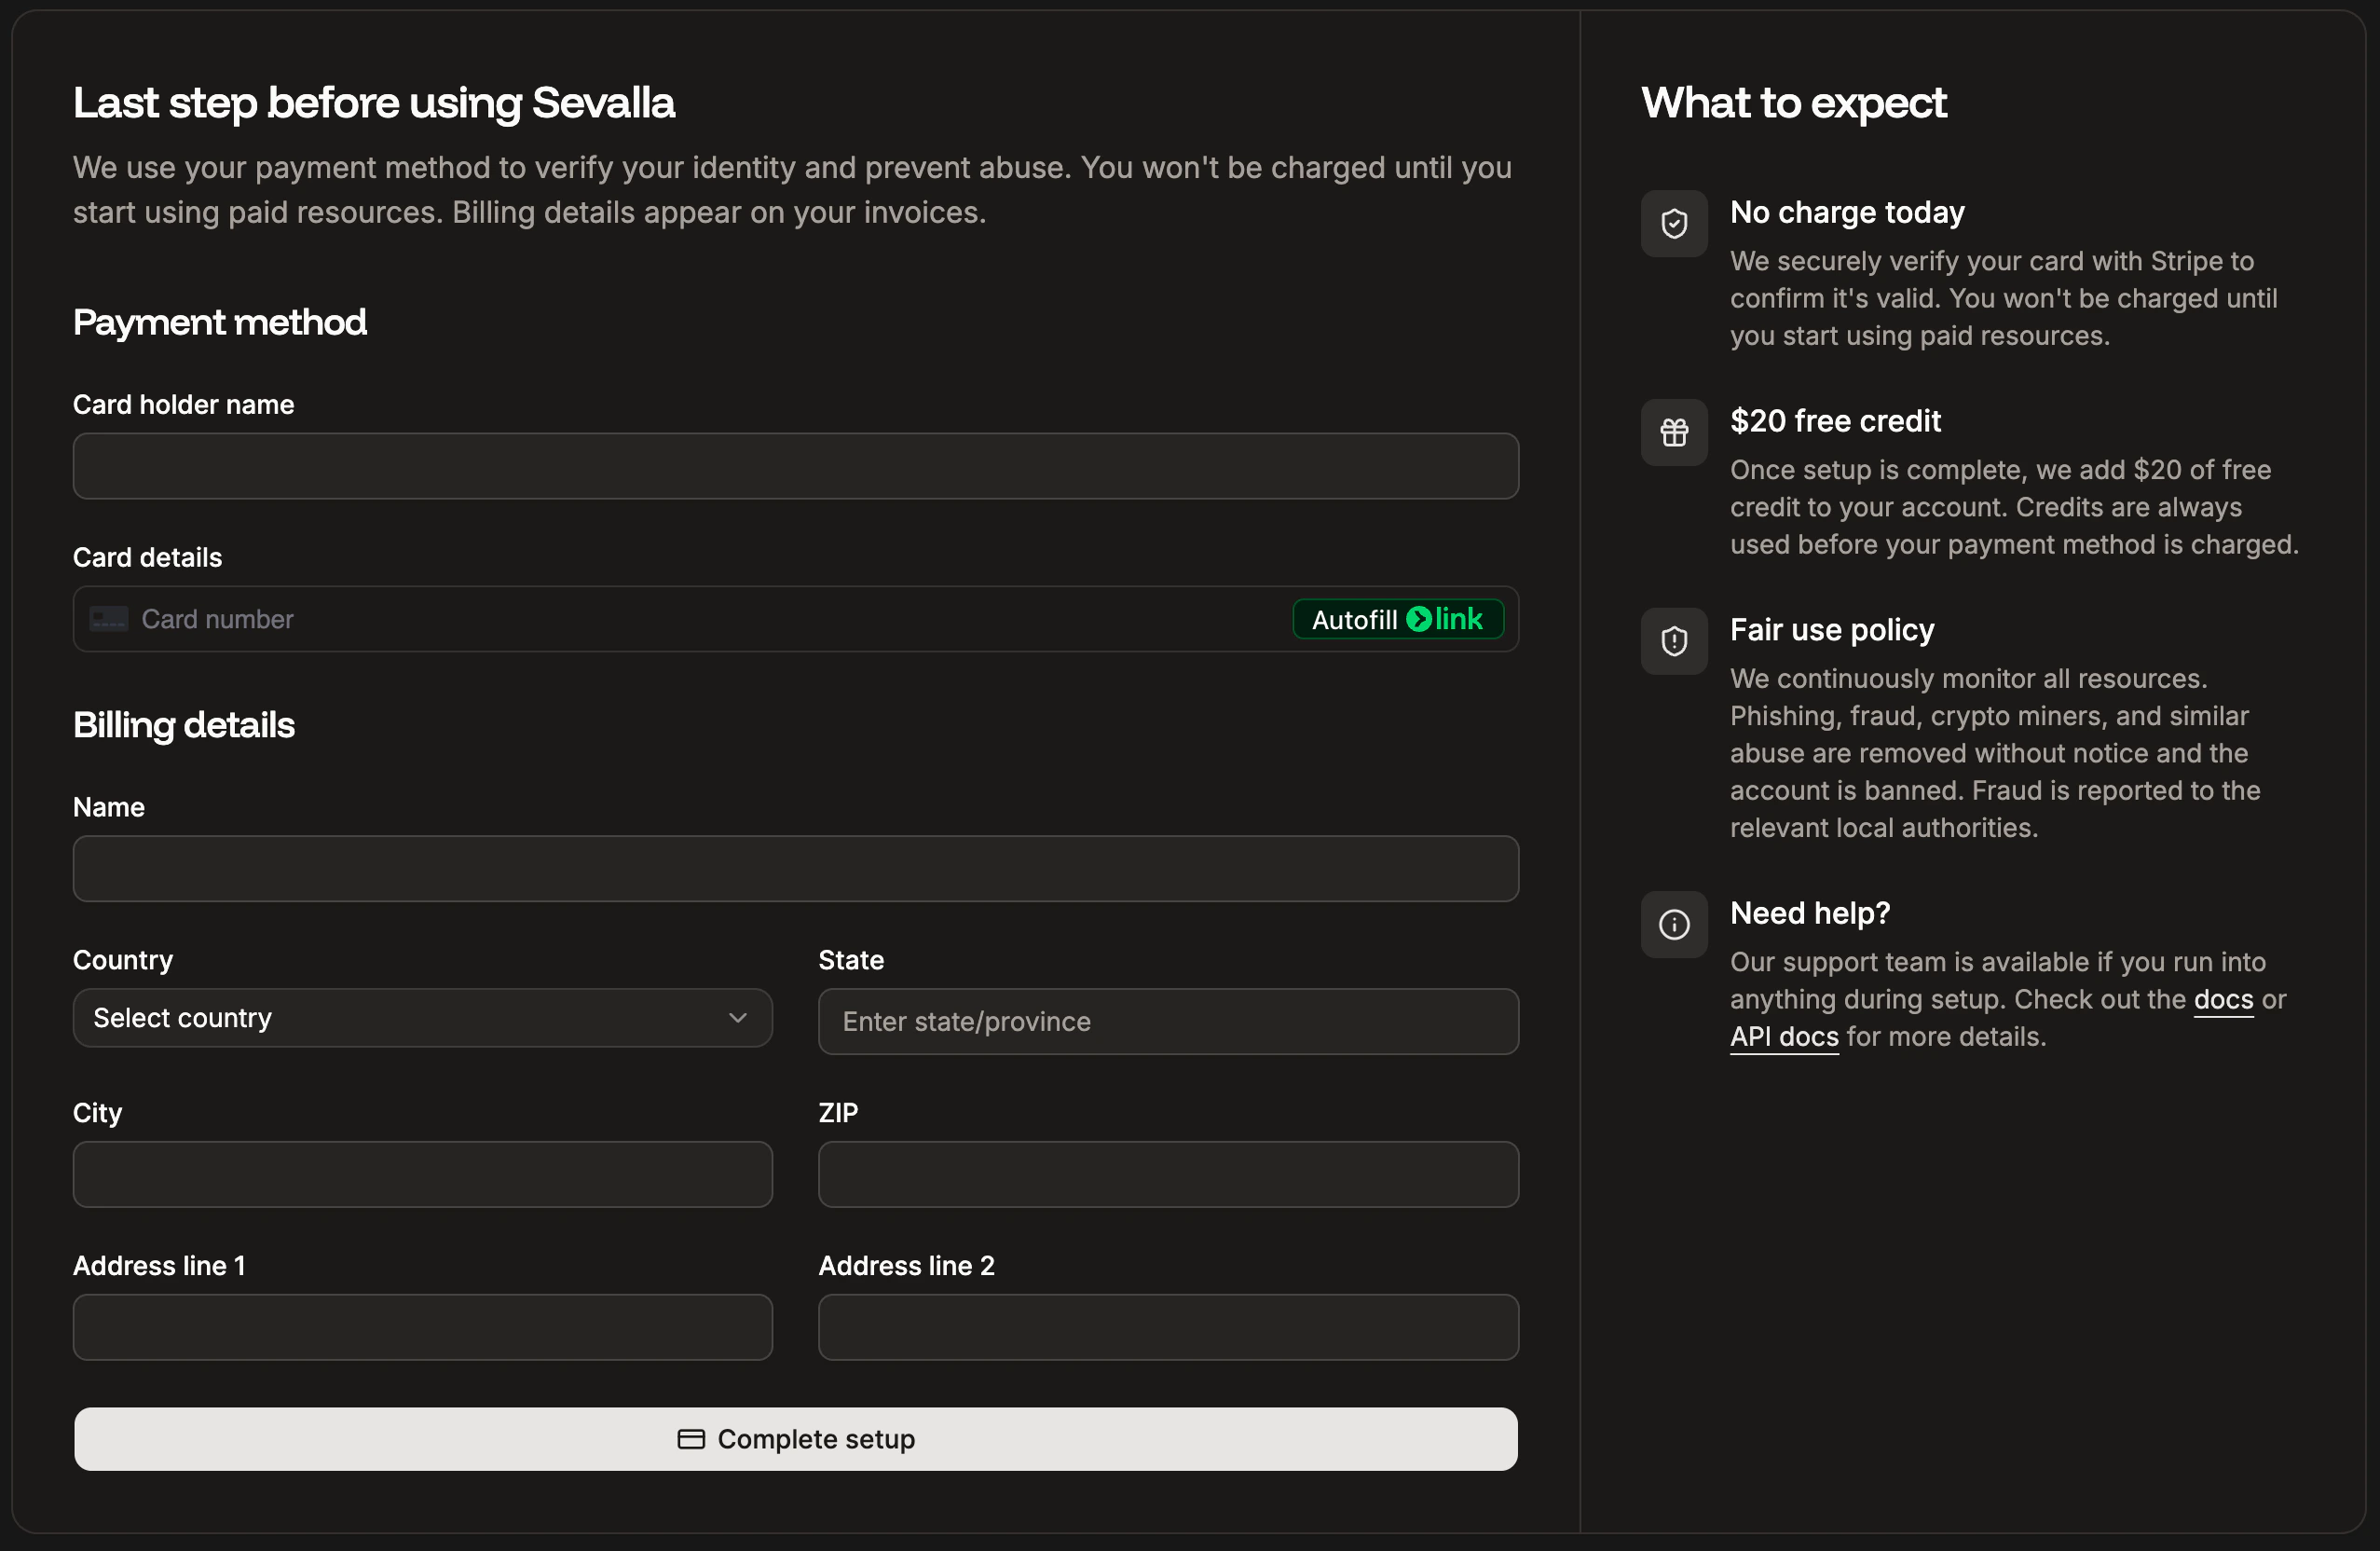Click the "Address line 1" label
This screenshot has width=2380, height=1551.
click(x=159, y=1266)
